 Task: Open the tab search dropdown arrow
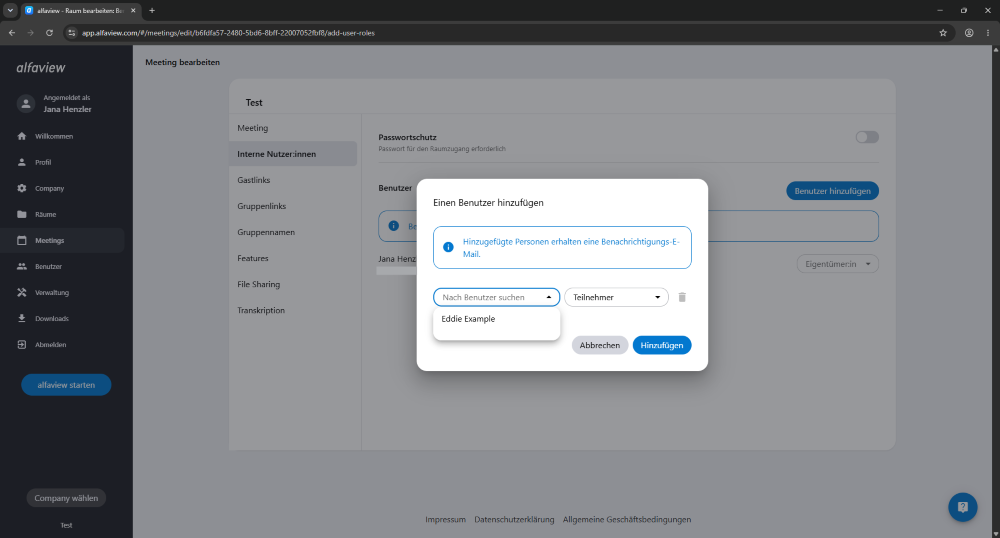(10, 10)
